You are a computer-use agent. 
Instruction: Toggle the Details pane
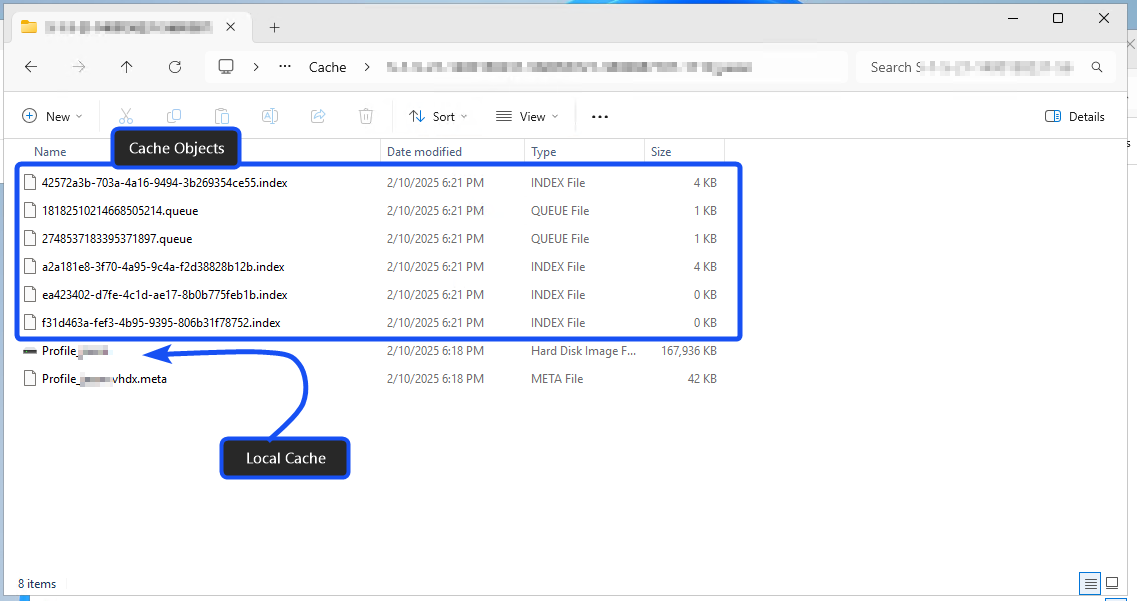1074,116
